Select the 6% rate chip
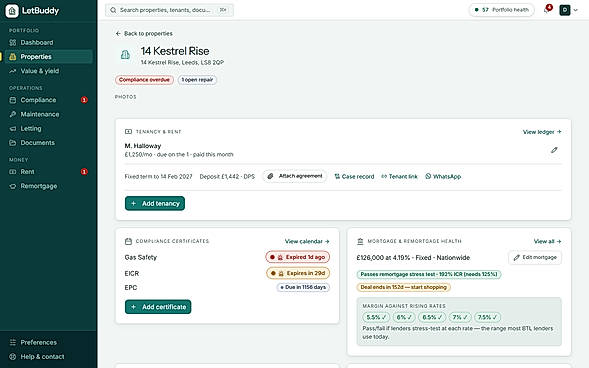The height and width of the screenshot is (368, 589). click(x=404, y=317)
